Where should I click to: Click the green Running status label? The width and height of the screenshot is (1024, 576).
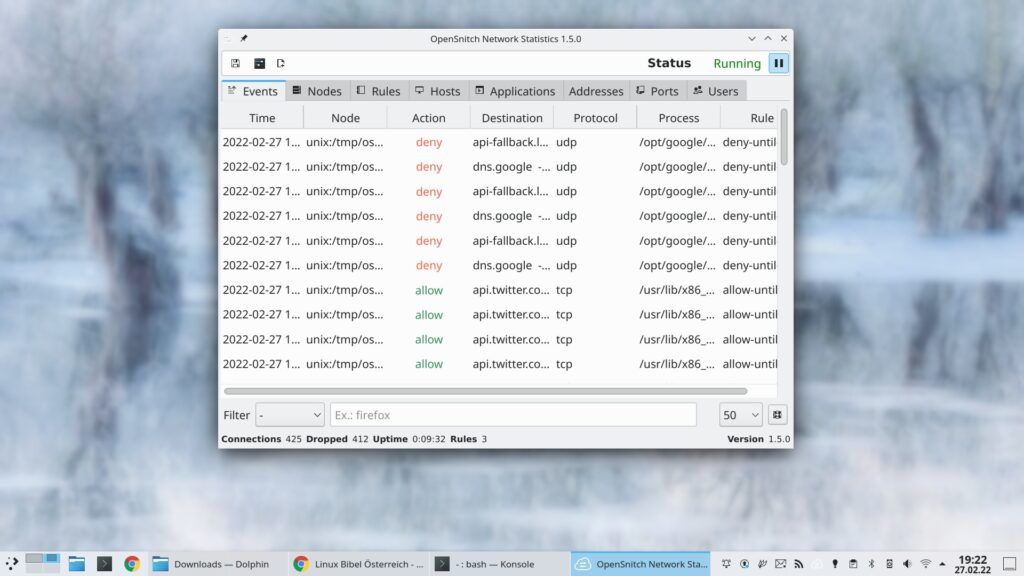pos(737,63)
